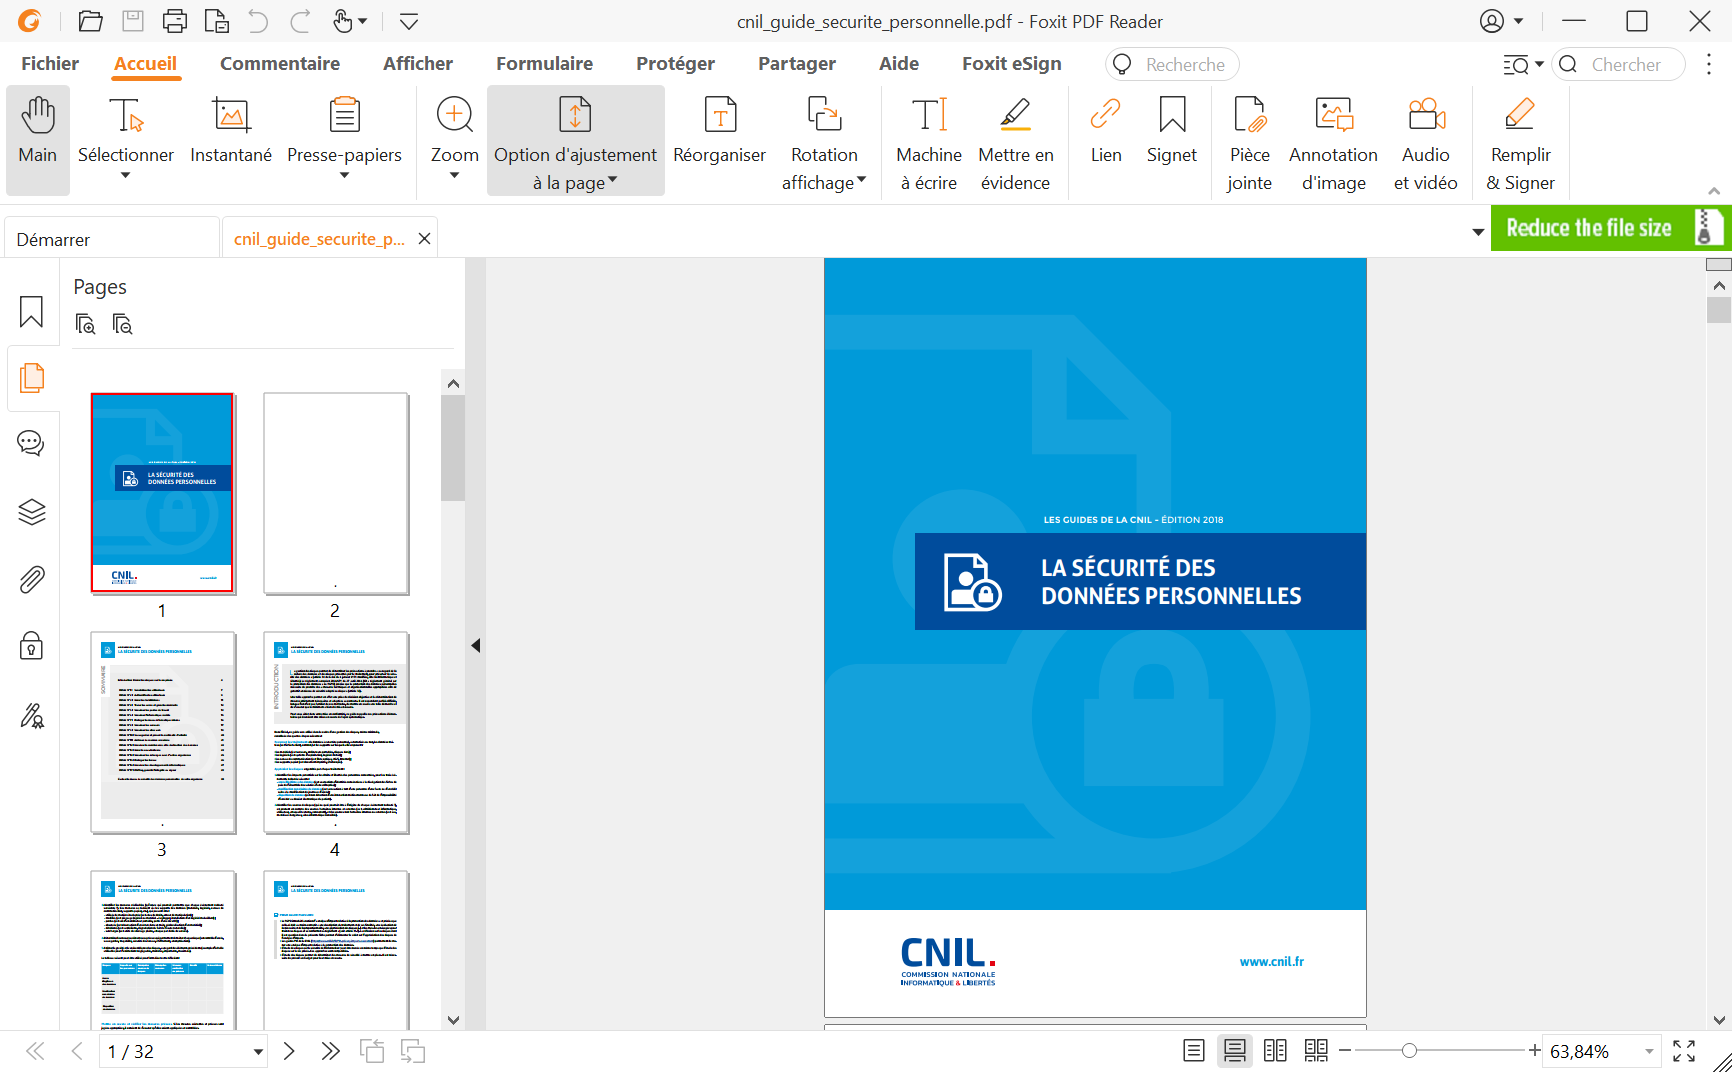Screen dimensions: 1732x1072
Task: Show the comments panel in sidebar
Action: pyautogui.click(x=32, y=443)
